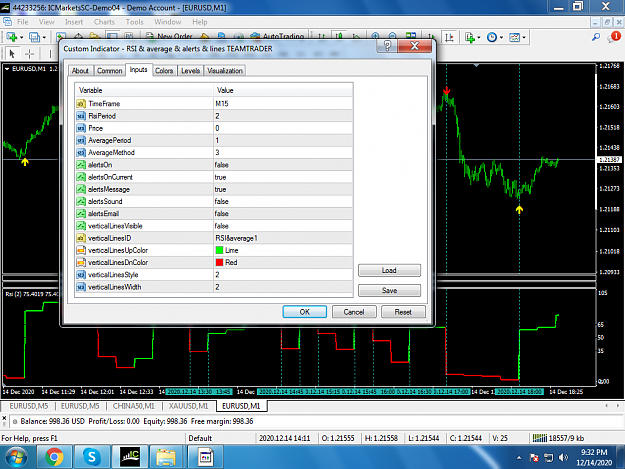
Task: Click the Tile Windows toolbar icon
Action: click(x=411, y=37)
